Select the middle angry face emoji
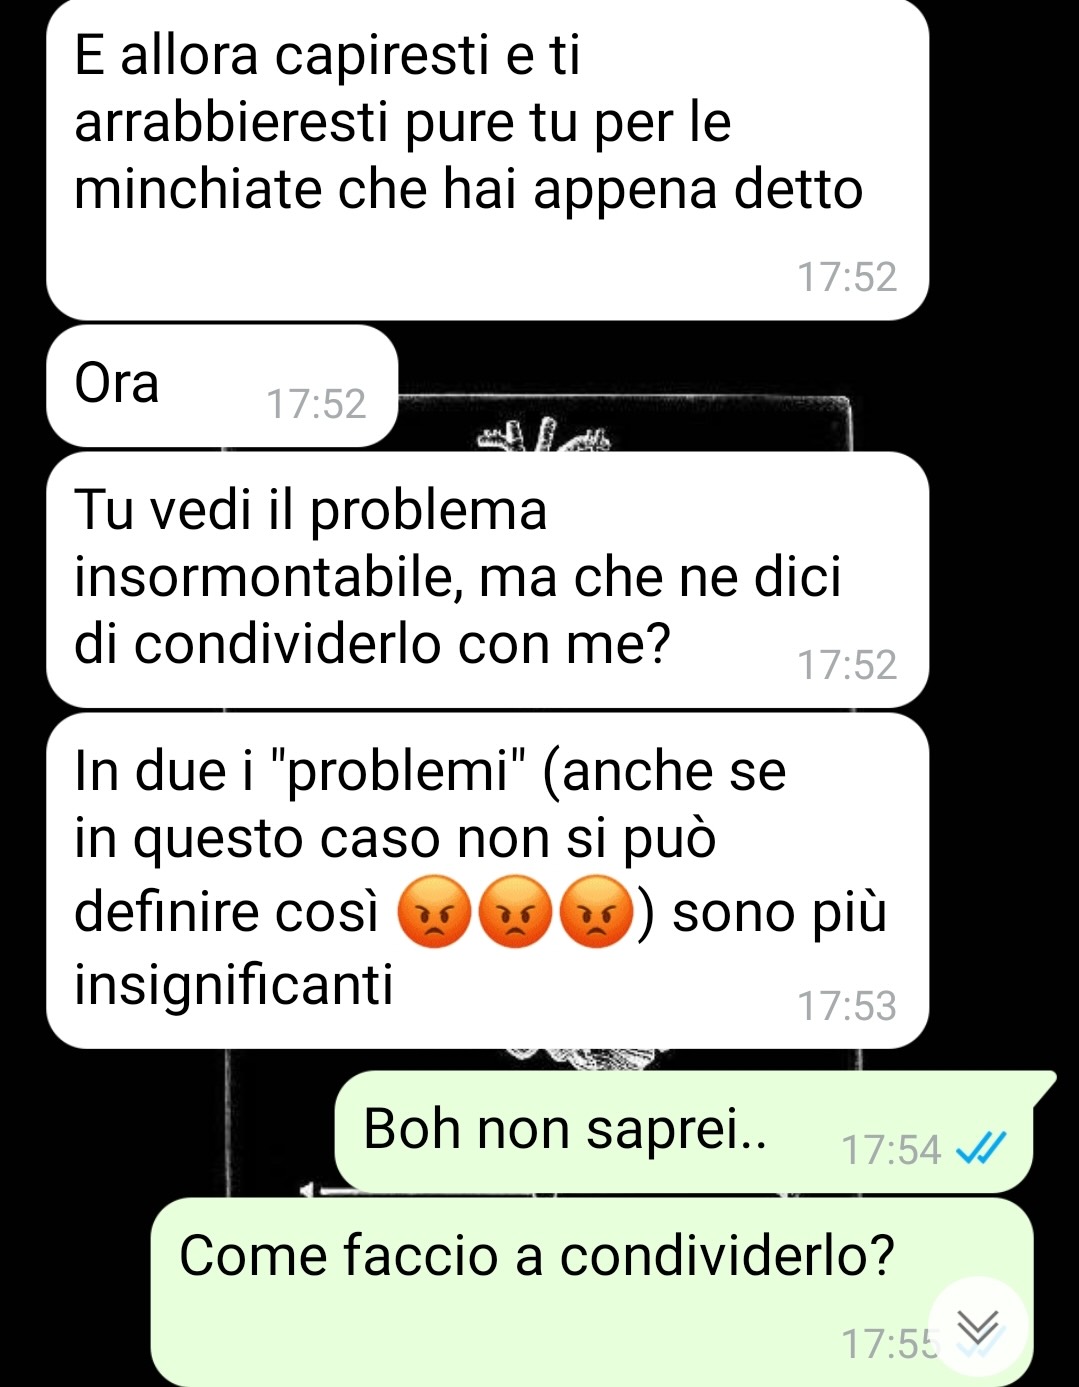Viewport: 1079px width, 1387px height. coord(515,911)
